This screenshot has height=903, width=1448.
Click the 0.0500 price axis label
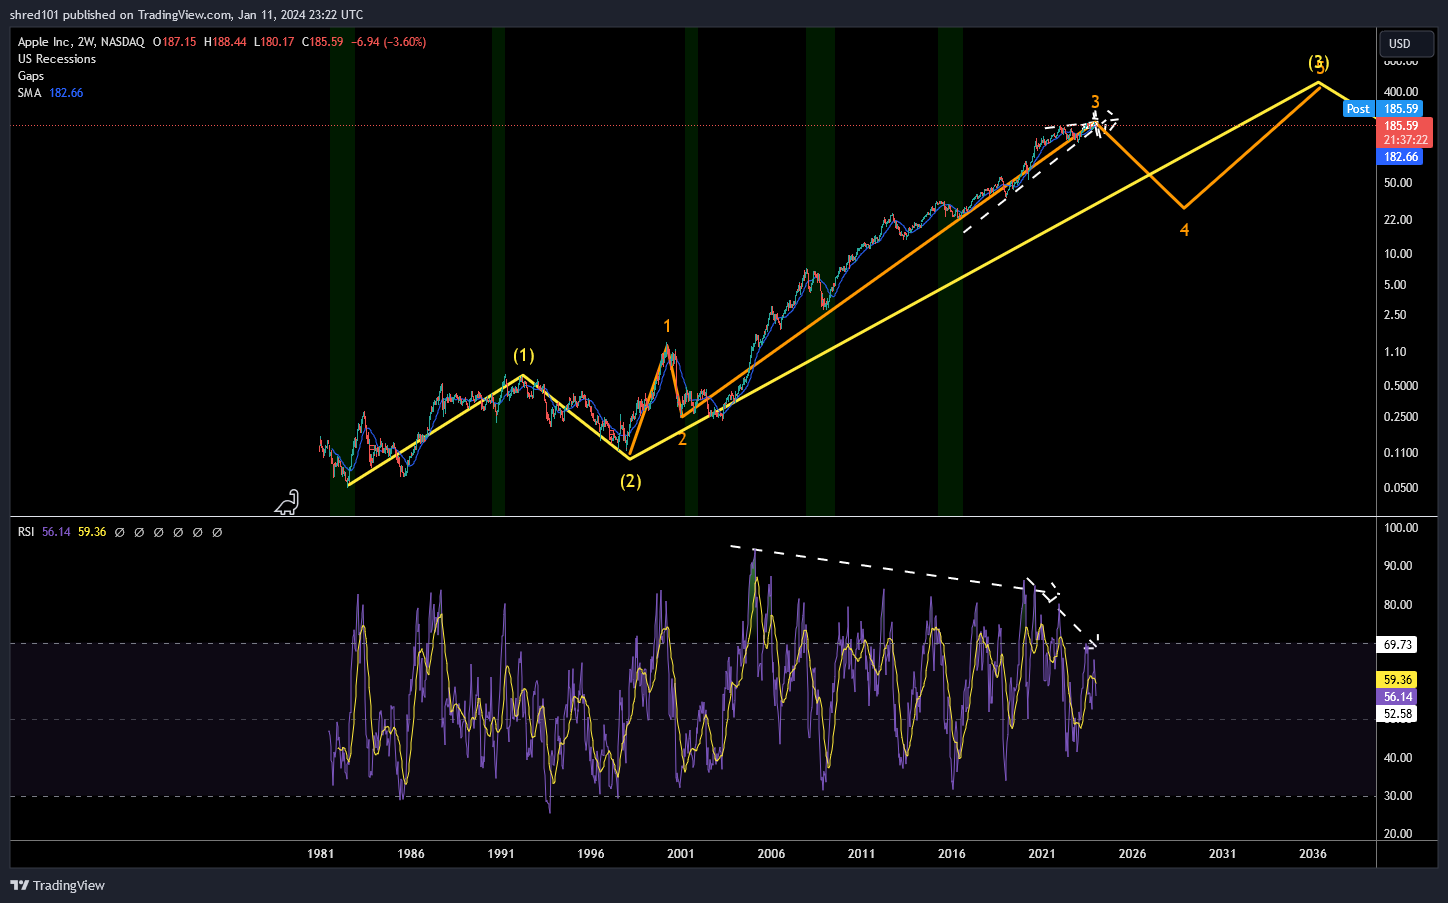[x=1401, y=488]
